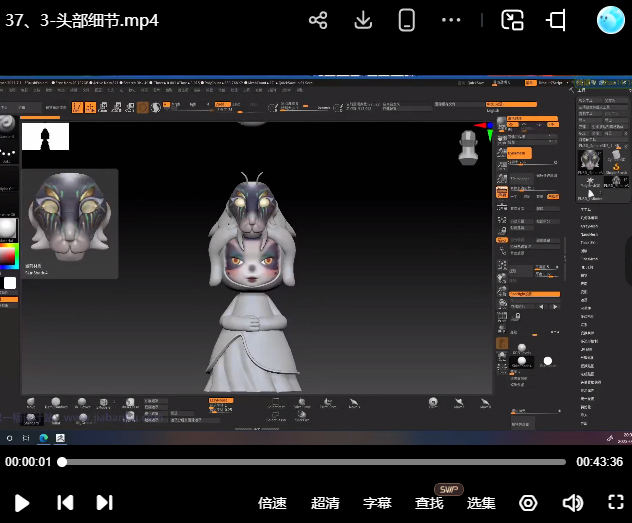The image size is (632, 523).
Task: Mute the audio with the speaker icon
Action: coord(572,503)
